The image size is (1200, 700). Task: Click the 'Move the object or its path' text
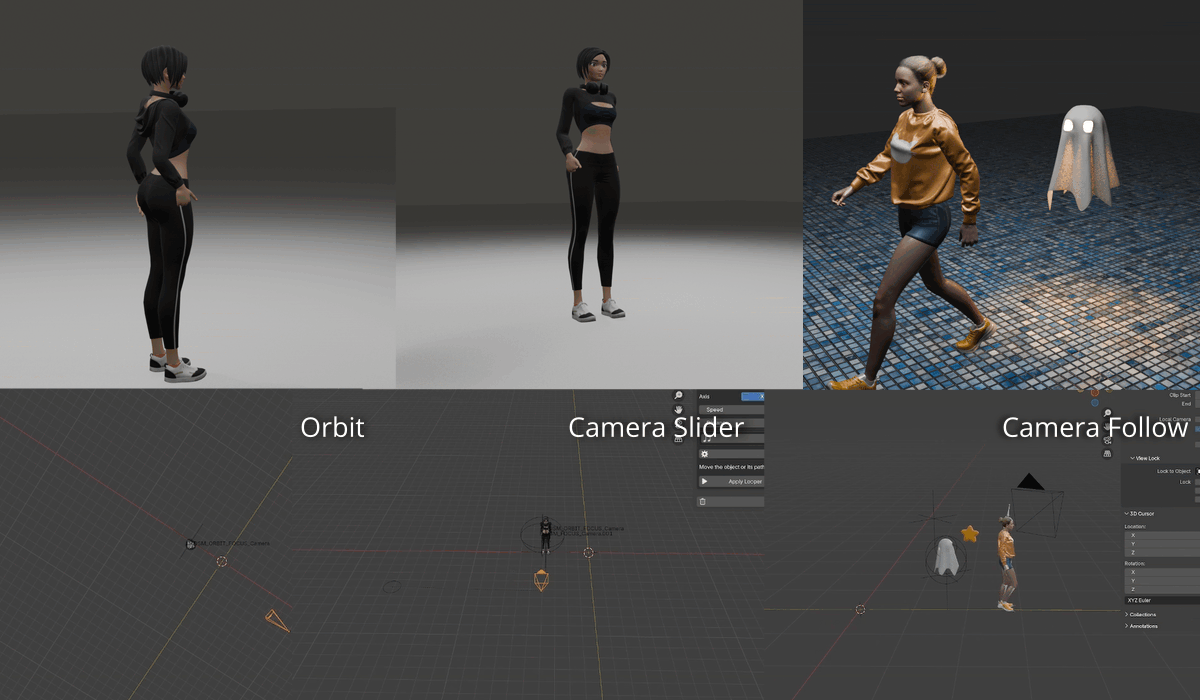pyautogui.click(x=731, y=467)
